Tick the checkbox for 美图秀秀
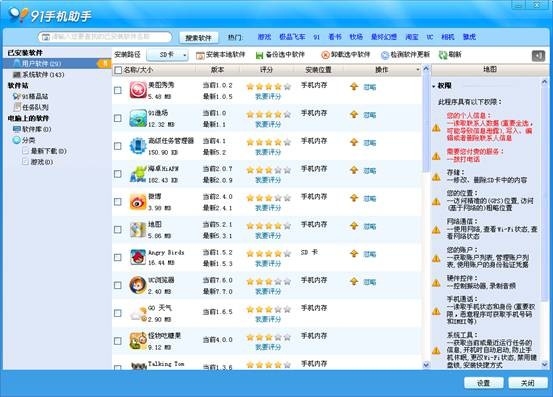 click(118, 90)
